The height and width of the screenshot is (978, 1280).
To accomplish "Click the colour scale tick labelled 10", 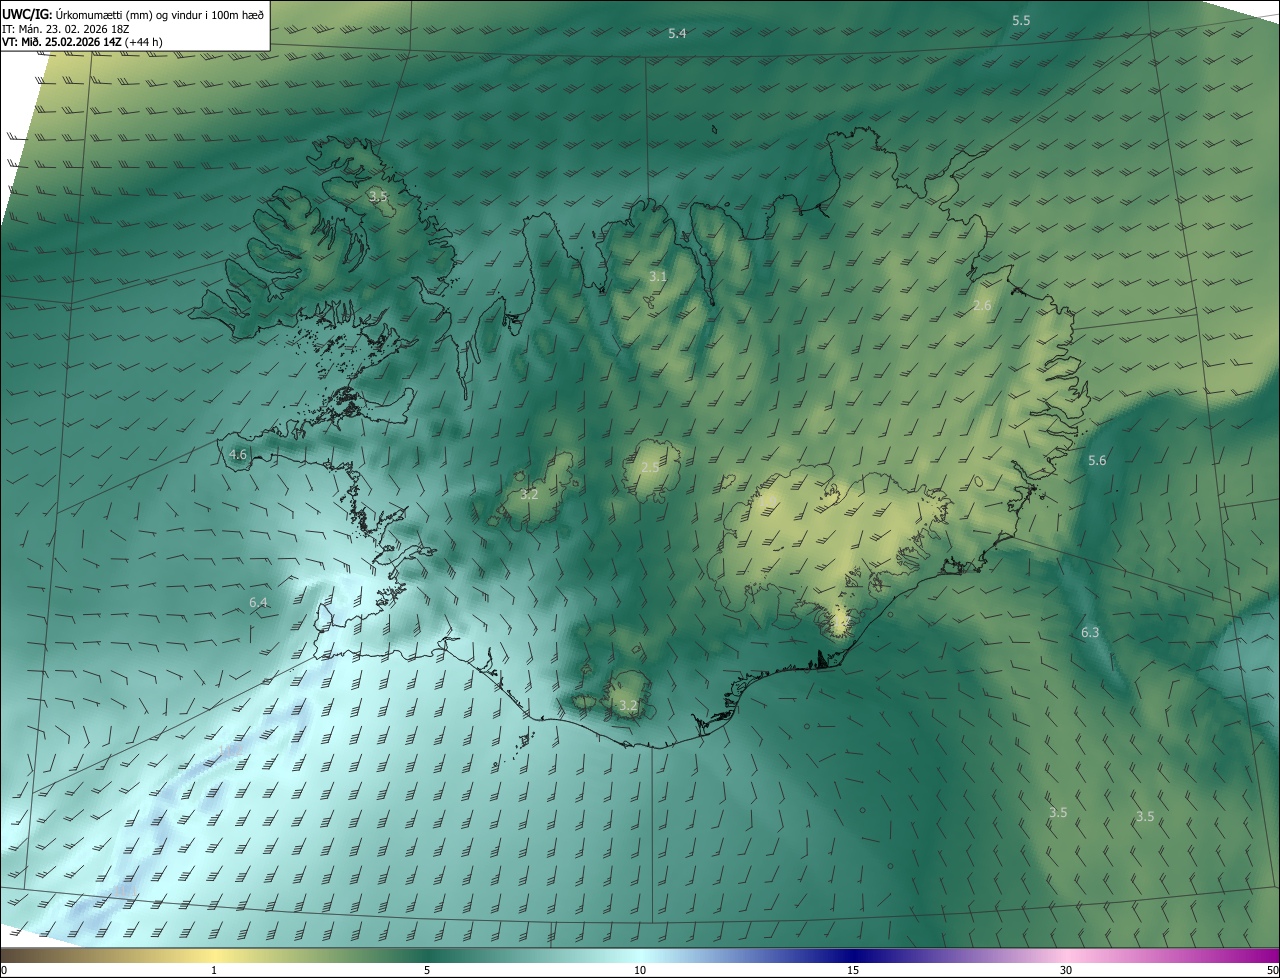I will coord(640,970).
